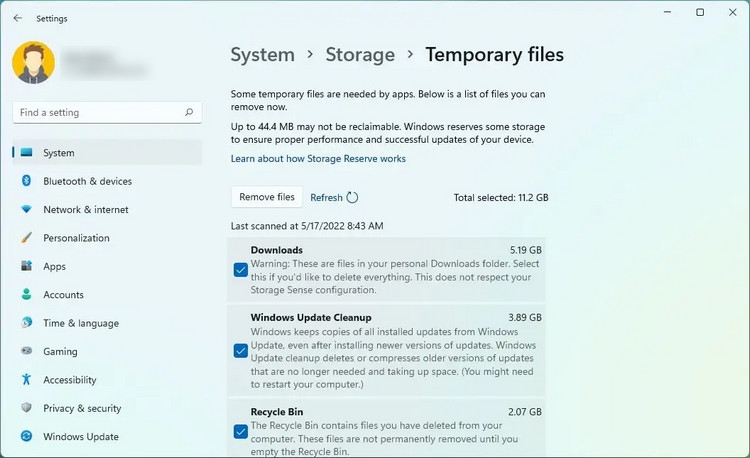Navigate to Storage in the breadcrumb
Viewport: 750px width, 458px height.
(x=360, y=55)
